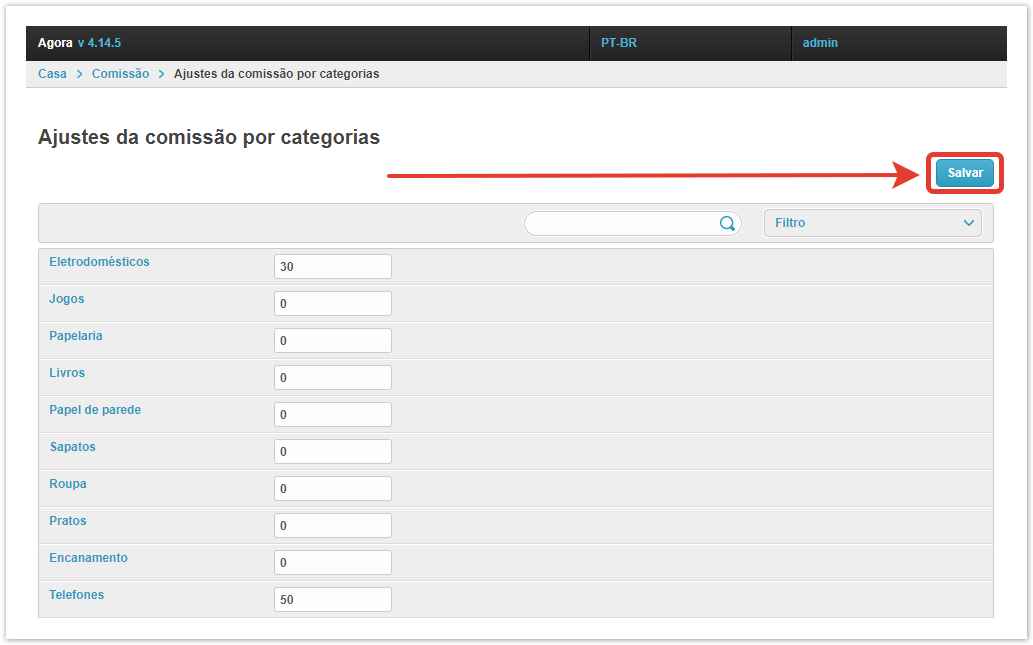Navigate to Comissão breadcrumb link
1033x645 pixels.
click(120, 74)
